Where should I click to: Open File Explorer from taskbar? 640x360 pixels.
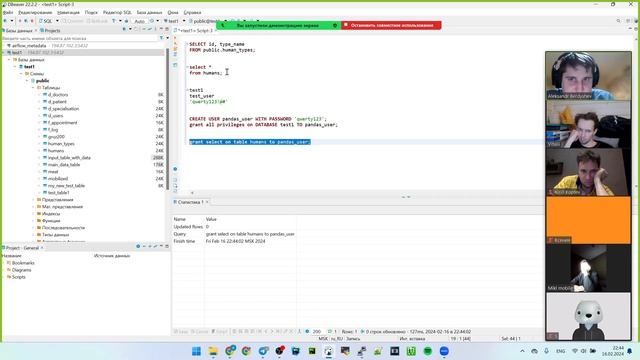coord(213,351)
